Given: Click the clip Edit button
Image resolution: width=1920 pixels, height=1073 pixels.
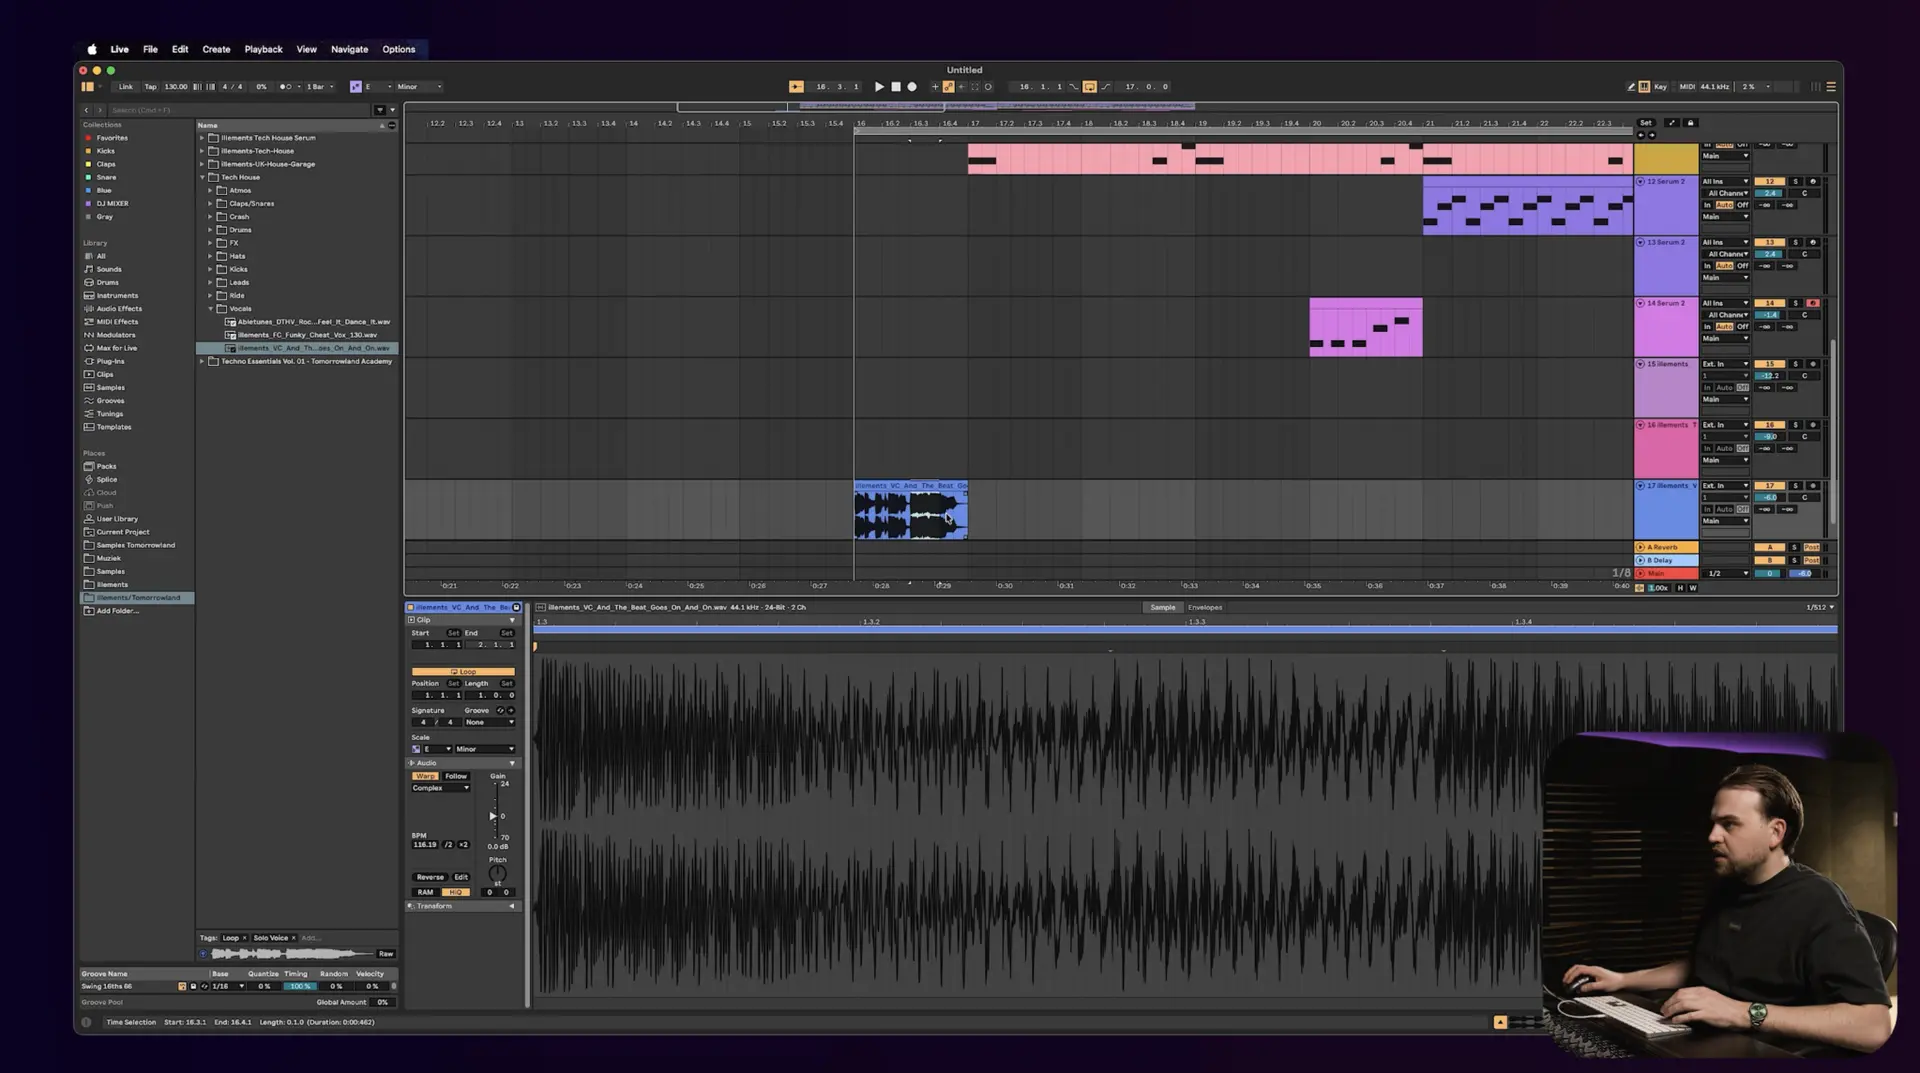Looking at the screenshot, I should [x=461, y=877].
